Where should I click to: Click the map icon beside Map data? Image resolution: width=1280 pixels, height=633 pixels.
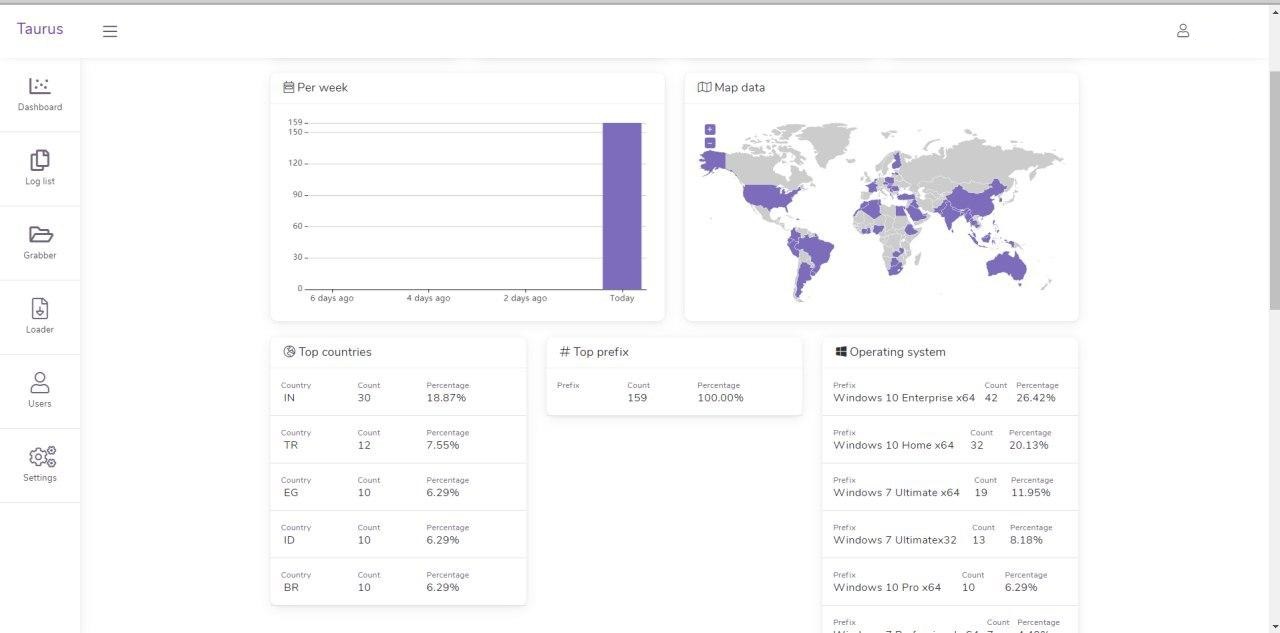pyautogui.click(x=704, y=87)
